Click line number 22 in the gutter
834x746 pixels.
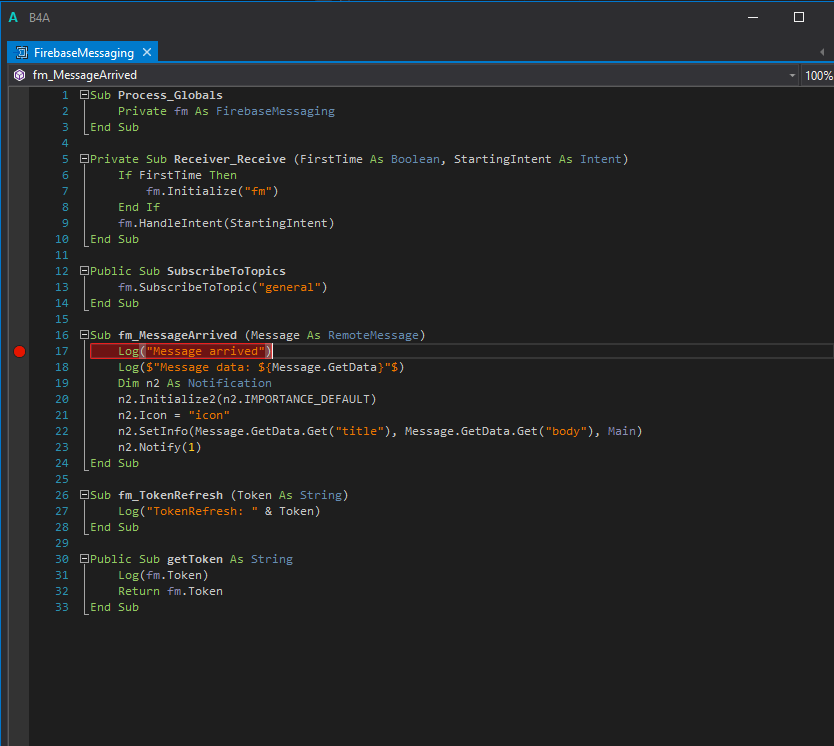[62, 431]
